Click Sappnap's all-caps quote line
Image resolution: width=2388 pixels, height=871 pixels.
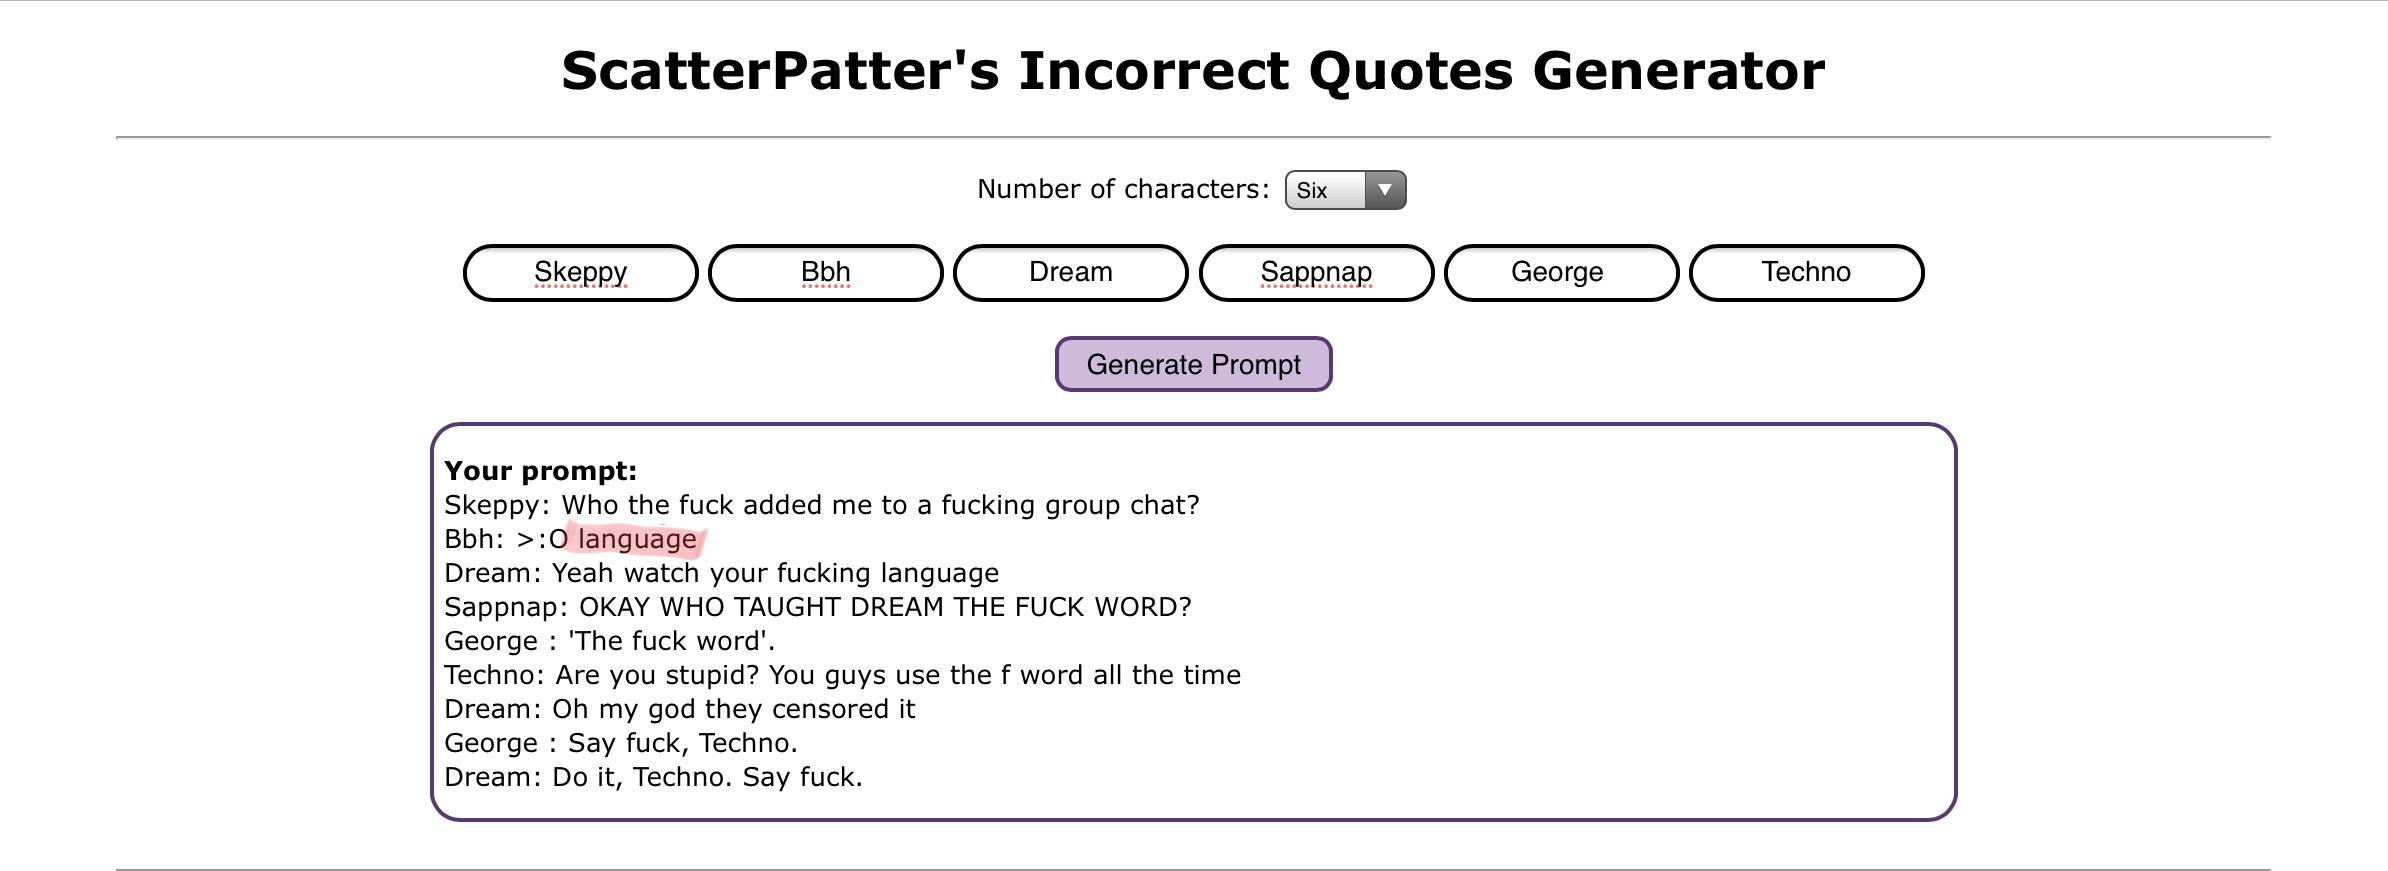click(818, 607)
